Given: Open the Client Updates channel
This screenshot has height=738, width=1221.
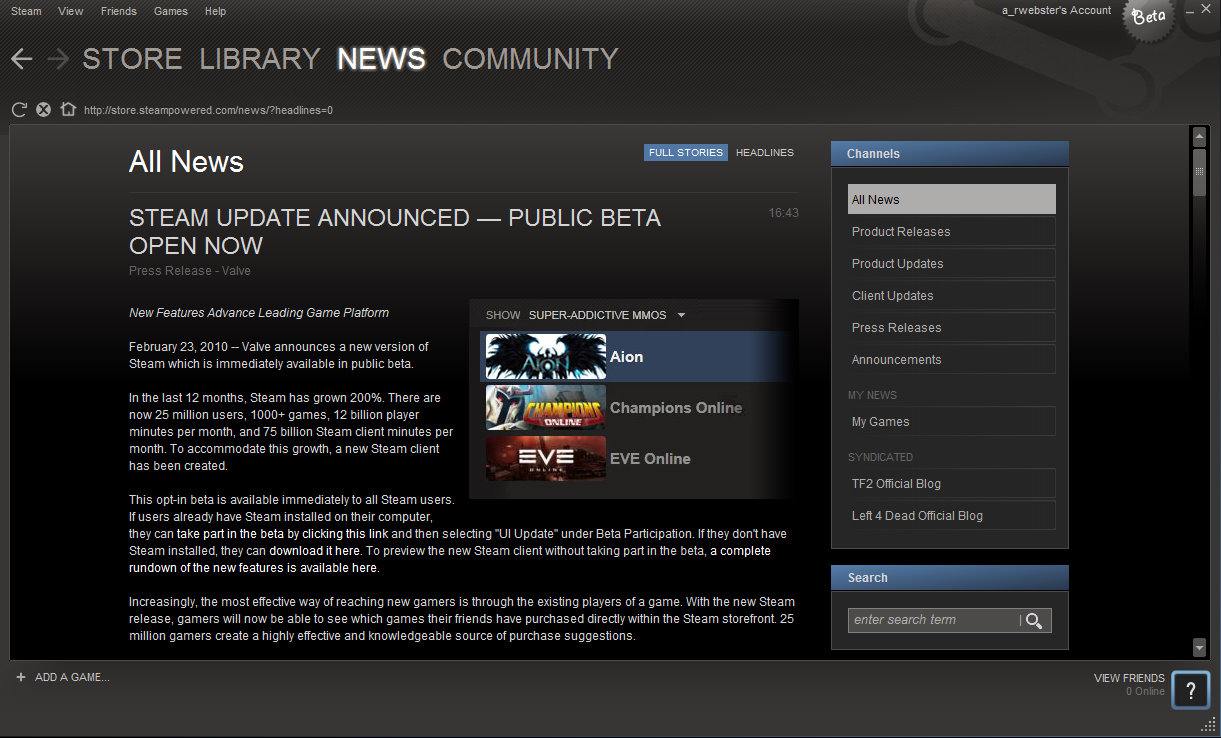Looking at the screenshot, I should pyautogui.click(x=951, y=295).
